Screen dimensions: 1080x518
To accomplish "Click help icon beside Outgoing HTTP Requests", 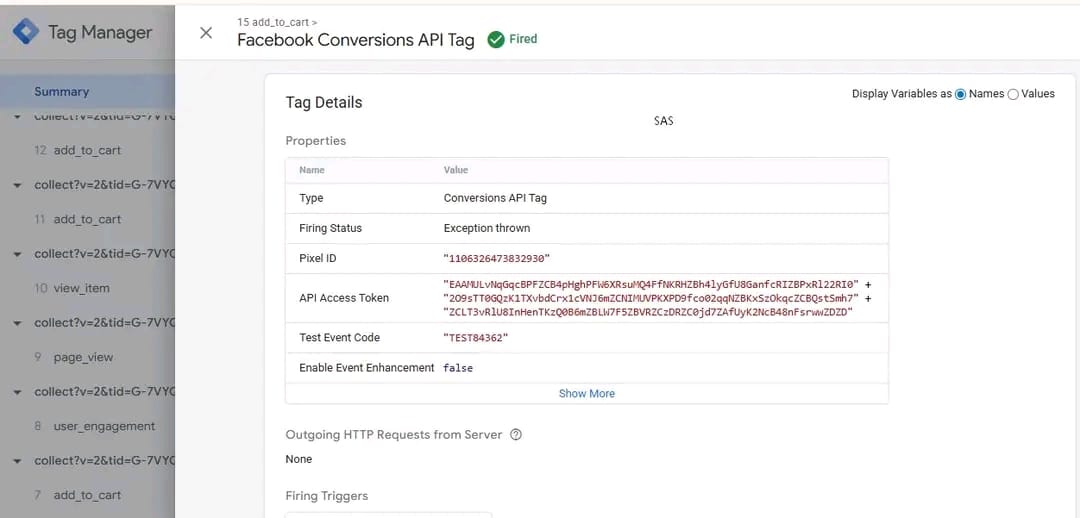I will pos(516,435).
